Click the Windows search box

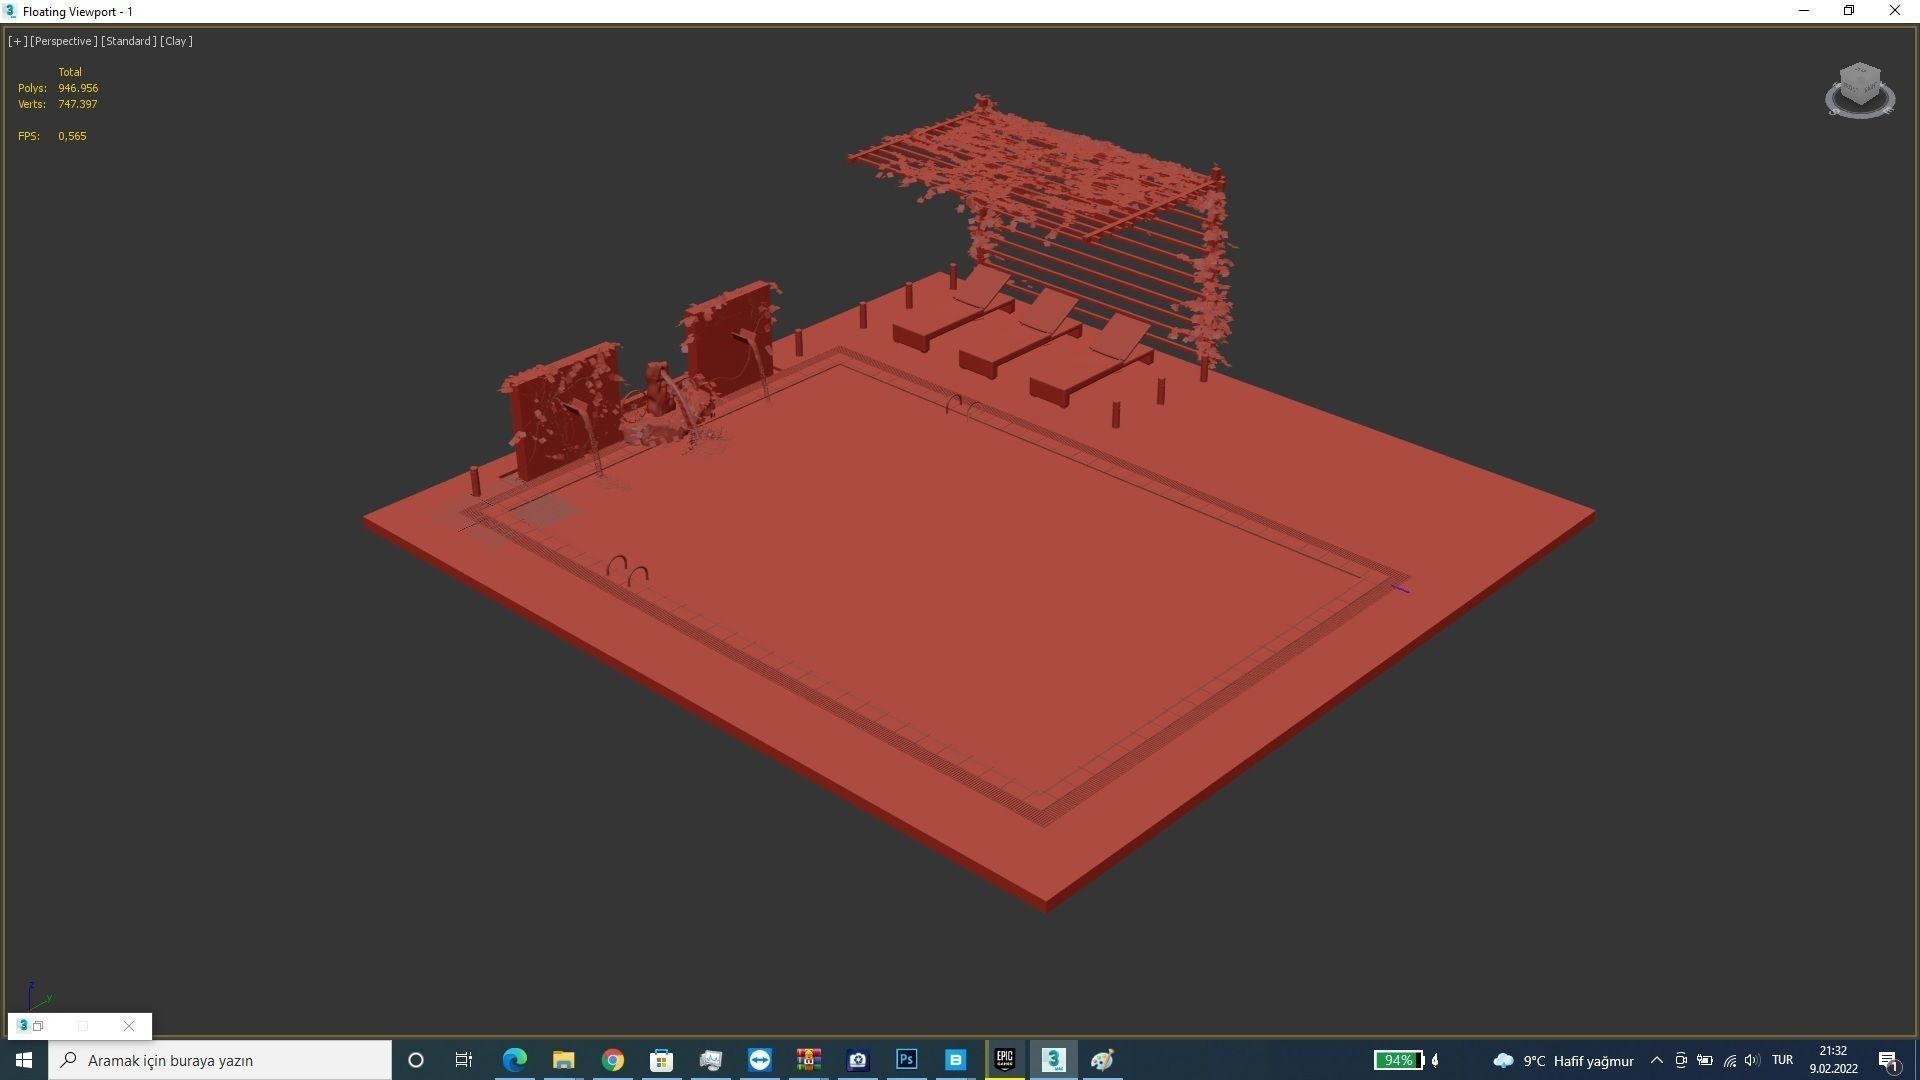(x=220, y=1060)
